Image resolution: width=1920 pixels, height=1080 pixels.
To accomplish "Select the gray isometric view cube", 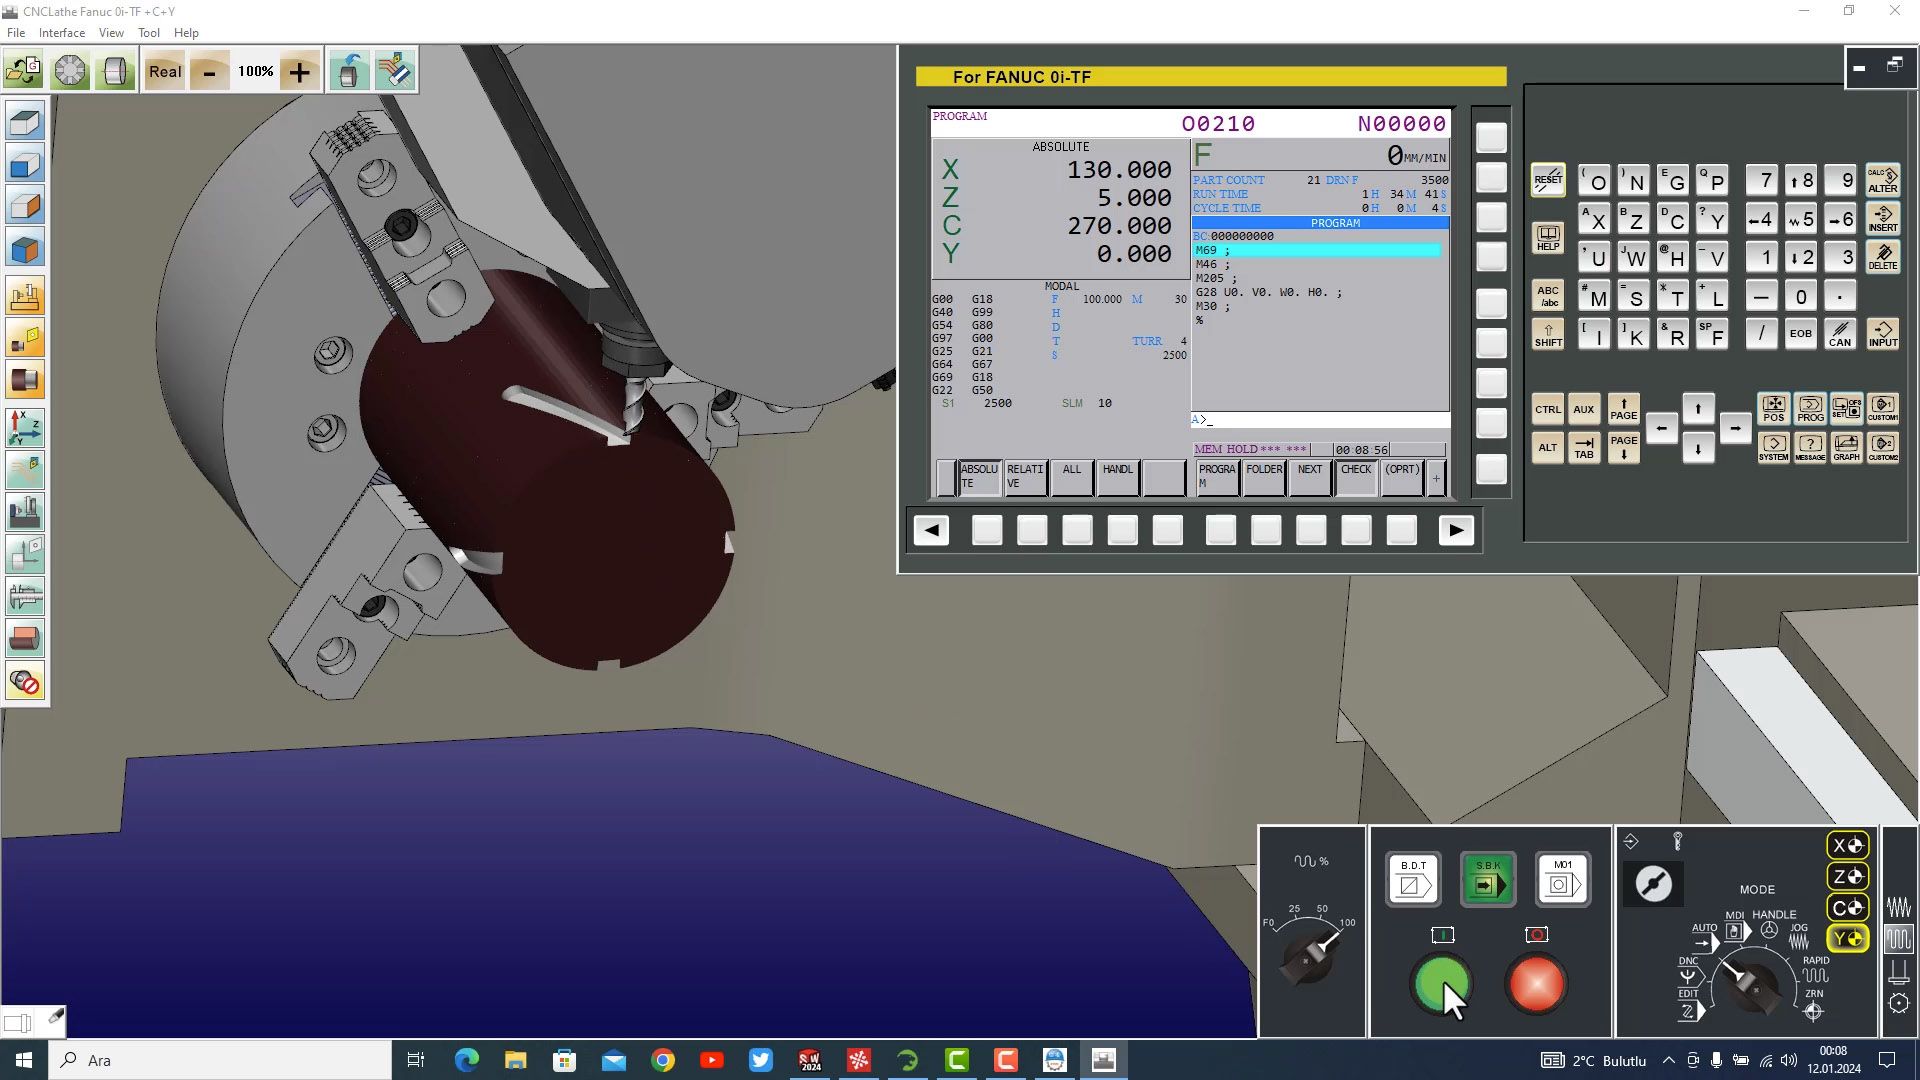I will click(x=25, y=123).
